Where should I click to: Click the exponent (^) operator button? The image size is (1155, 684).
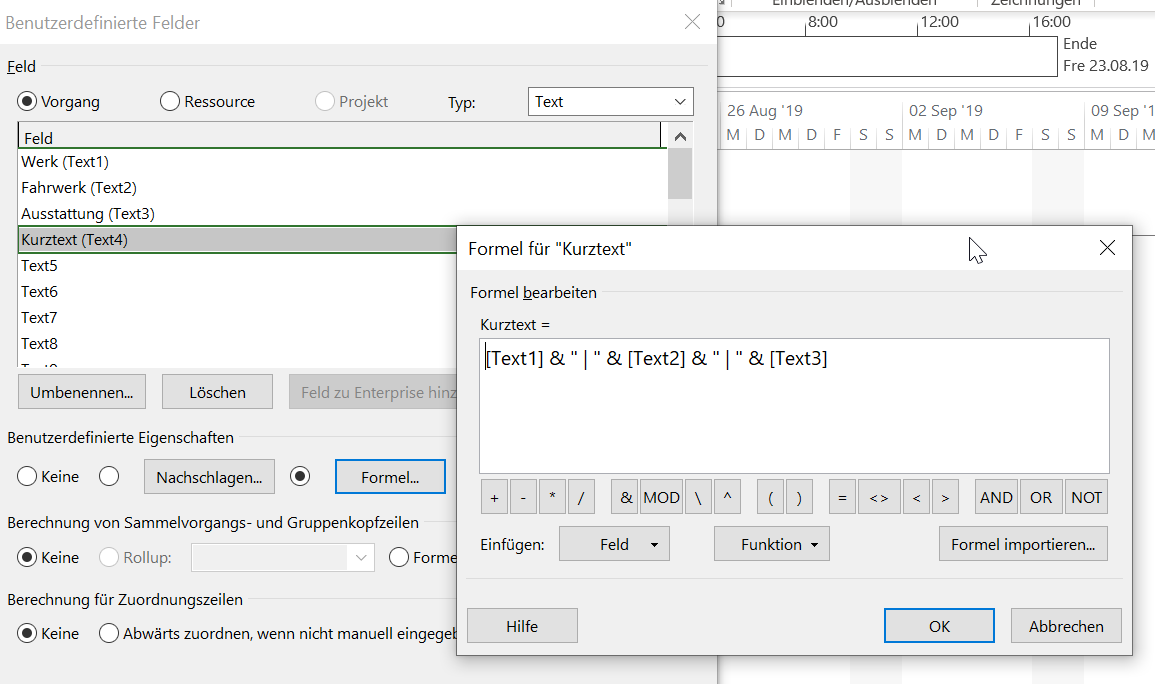[726, 497]
